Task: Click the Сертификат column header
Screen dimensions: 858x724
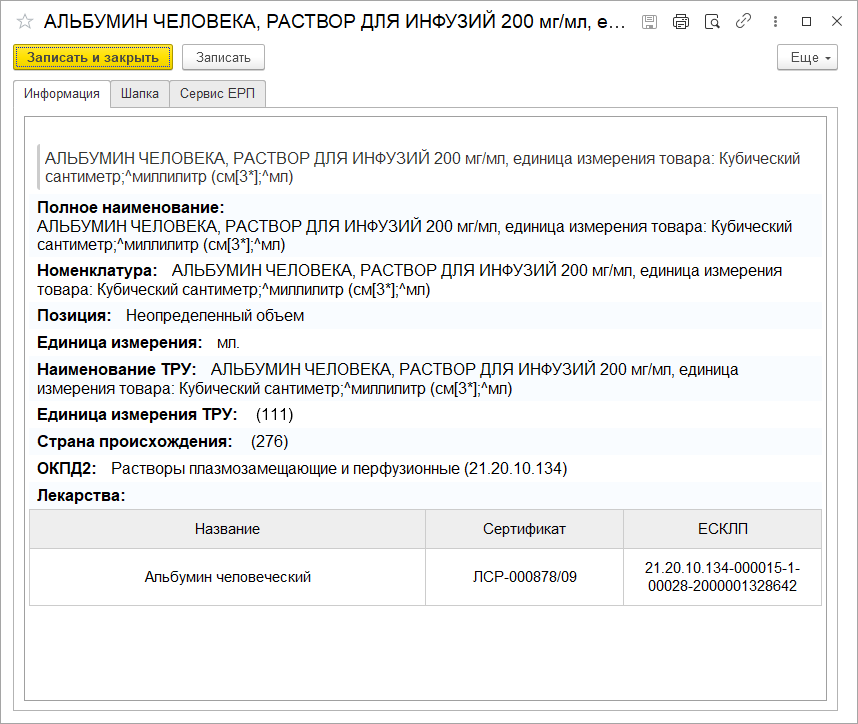Action: pyautogui.click(x=524, y=529)
